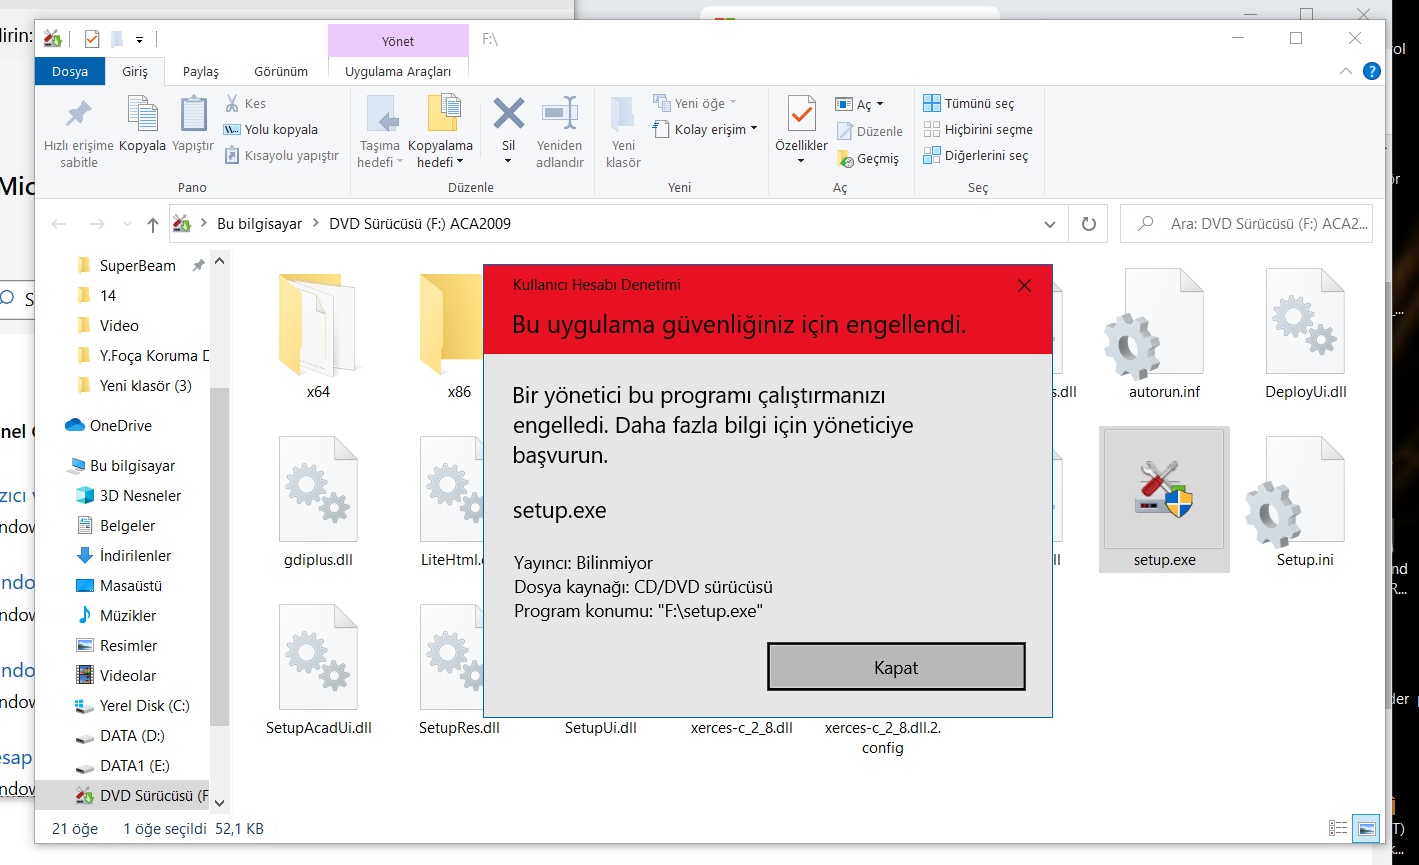The image size is (1419, 865).
Task: Select SuperBeam in Quick access
Action: point(138,265)
